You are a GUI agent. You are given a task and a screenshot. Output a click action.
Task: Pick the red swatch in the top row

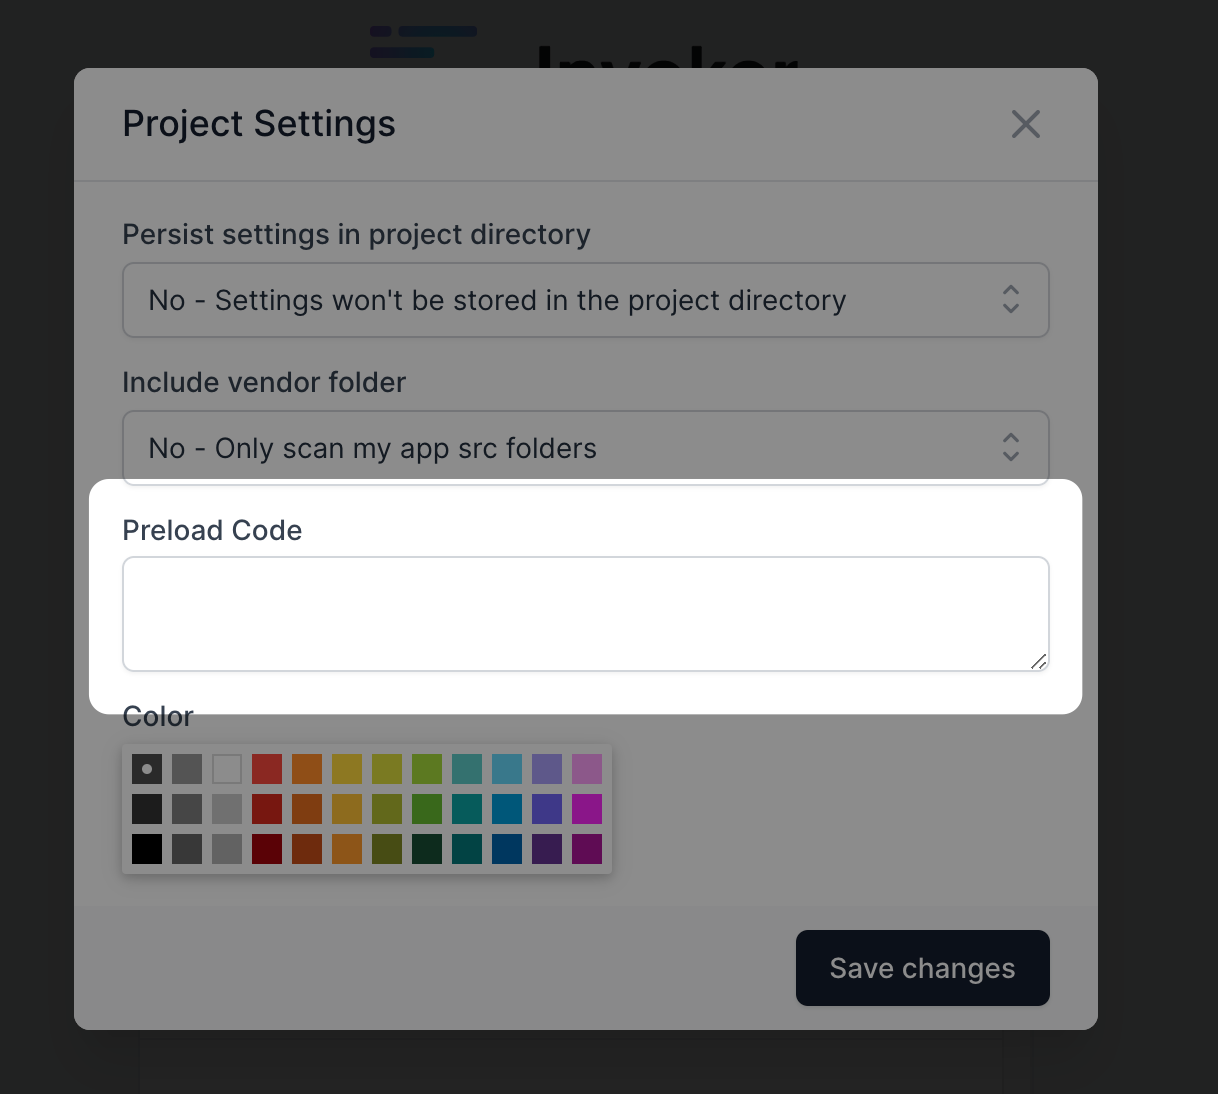(x=267, y=768)
